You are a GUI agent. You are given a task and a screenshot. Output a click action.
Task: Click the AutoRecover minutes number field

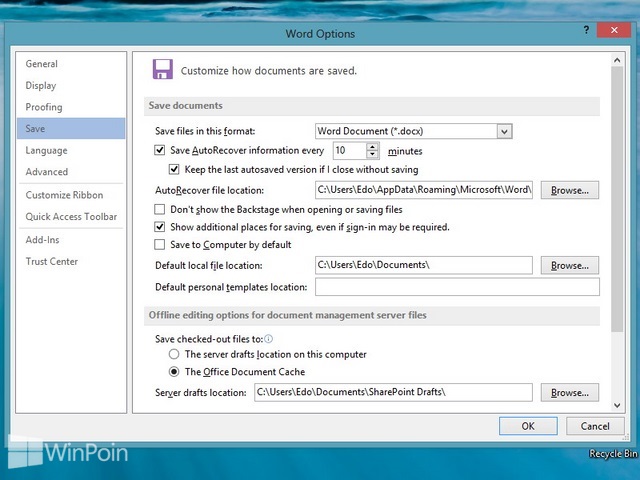click(350, 151)
